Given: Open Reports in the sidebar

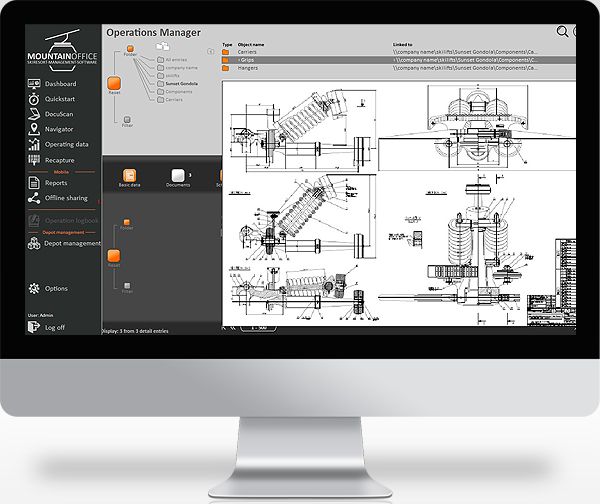Looking at the screenshot, I should coord(56,183).
